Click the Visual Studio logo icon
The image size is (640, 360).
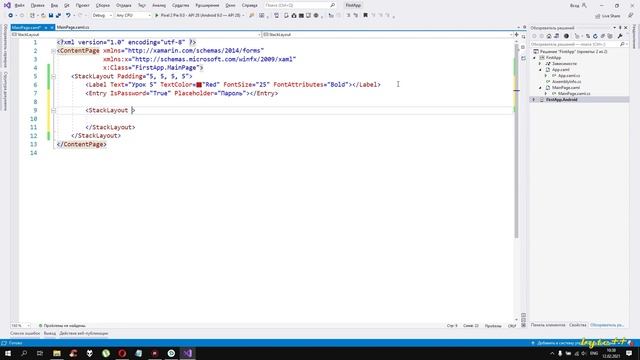coord(7,5)
